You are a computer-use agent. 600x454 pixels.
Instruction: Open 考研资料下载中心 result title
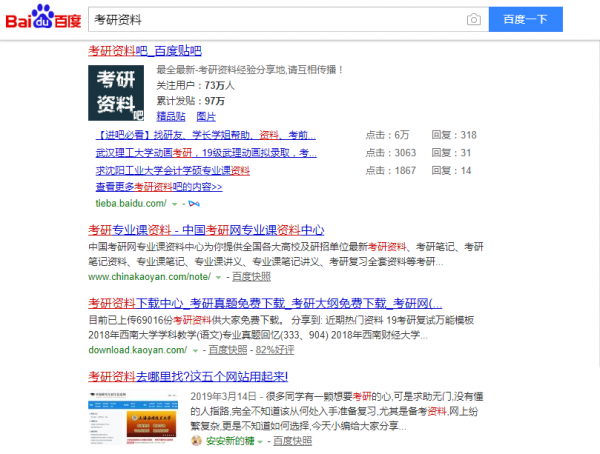(x=265, y=303)
